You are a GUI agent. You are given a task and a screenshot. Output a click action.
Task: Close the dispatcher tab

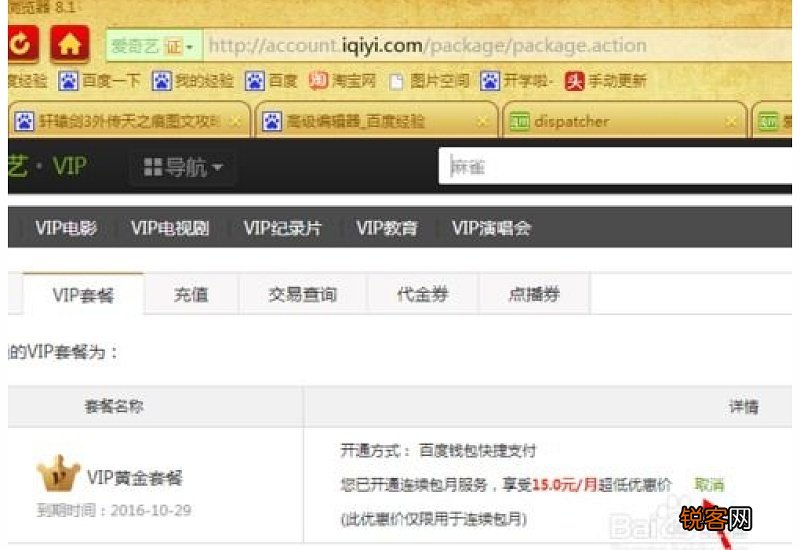click(730, 122)
